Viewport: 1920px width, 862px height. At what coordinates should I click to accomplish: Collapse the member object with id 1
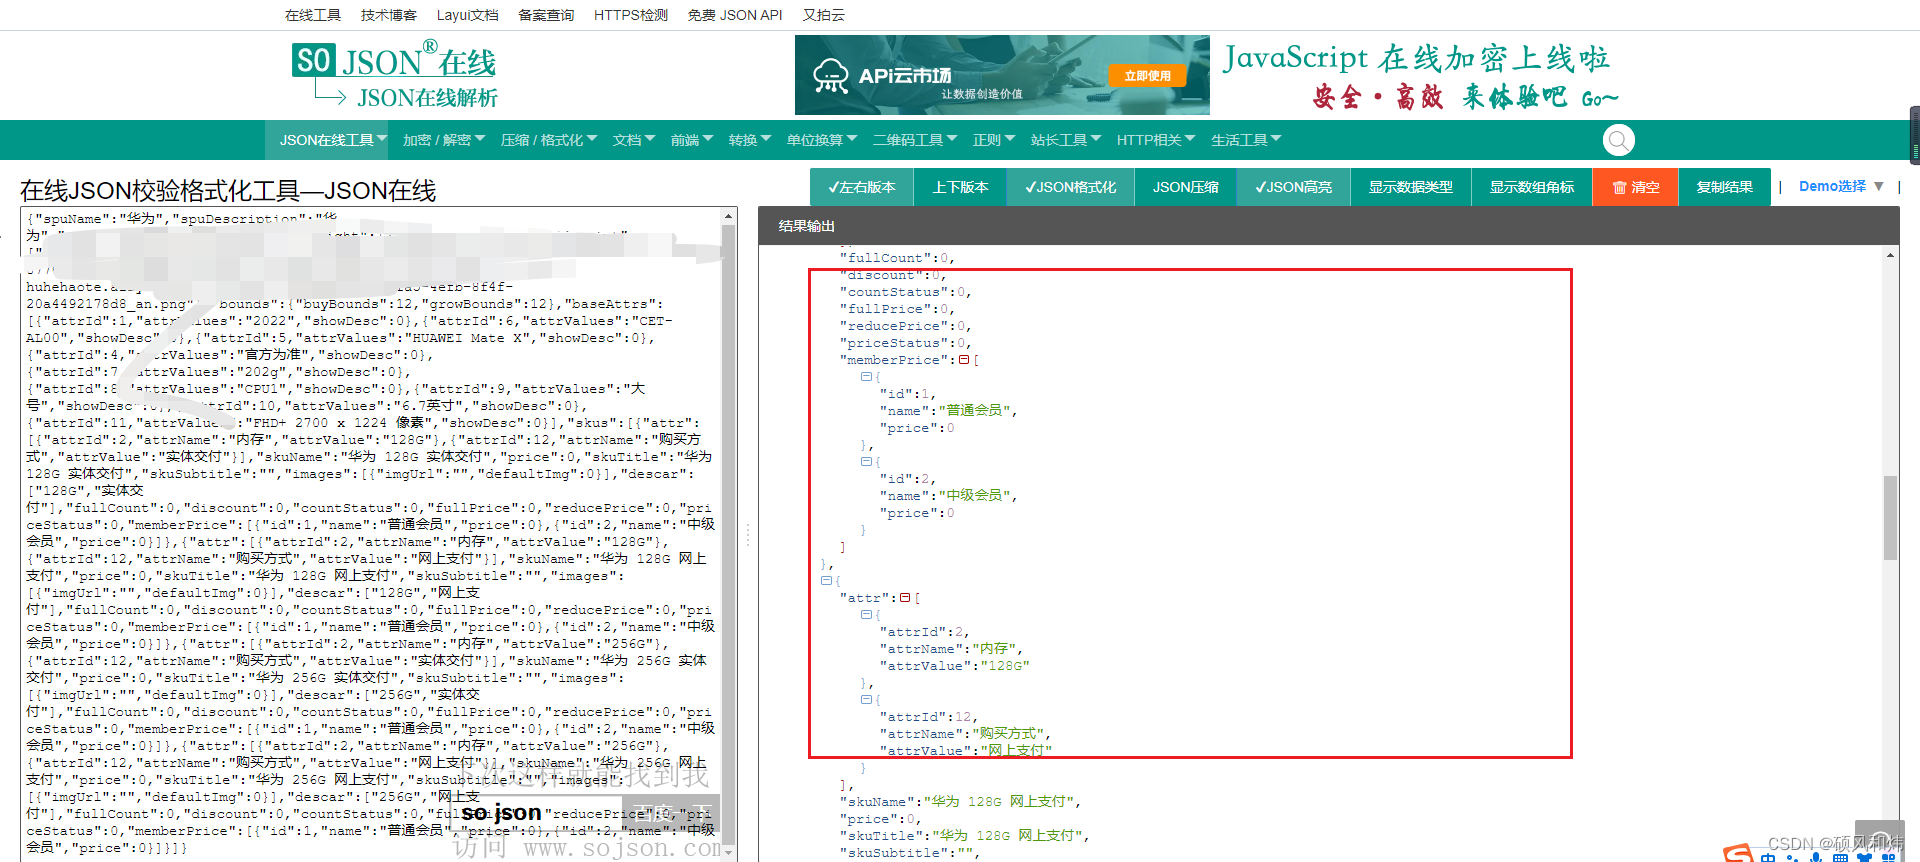[x=866, y=377]
